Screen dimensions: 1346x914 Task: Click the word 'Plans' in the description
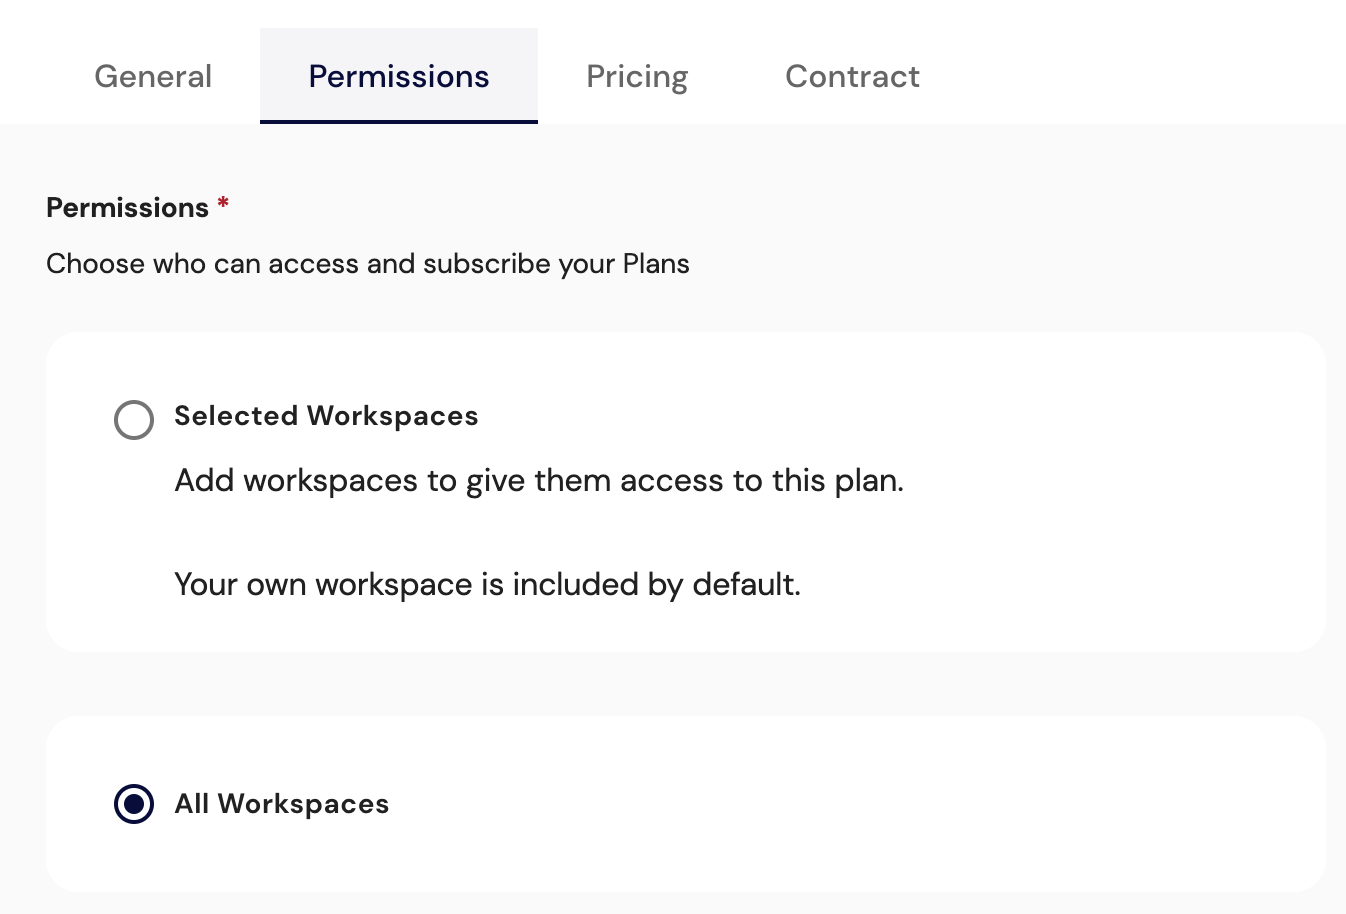pos(656,264)
